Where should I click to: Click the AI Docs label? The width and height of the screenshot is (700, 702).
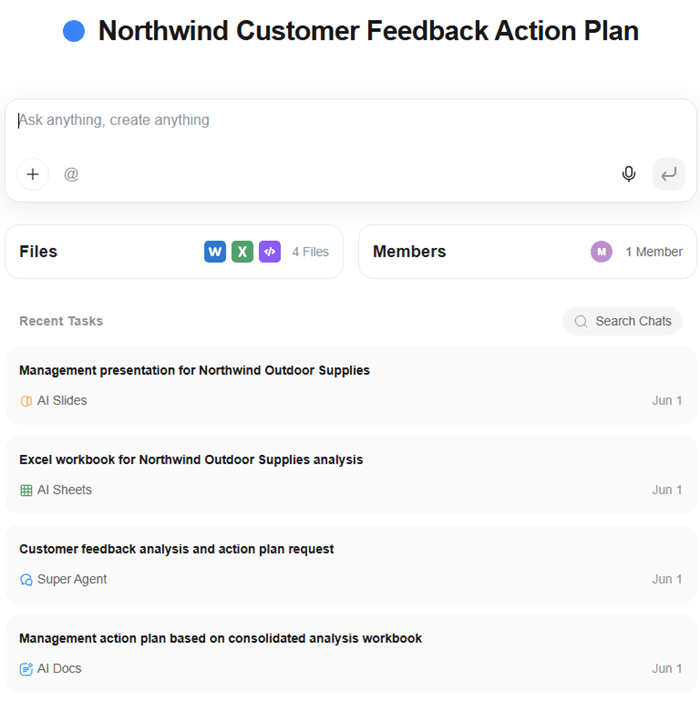coord(59,668)
